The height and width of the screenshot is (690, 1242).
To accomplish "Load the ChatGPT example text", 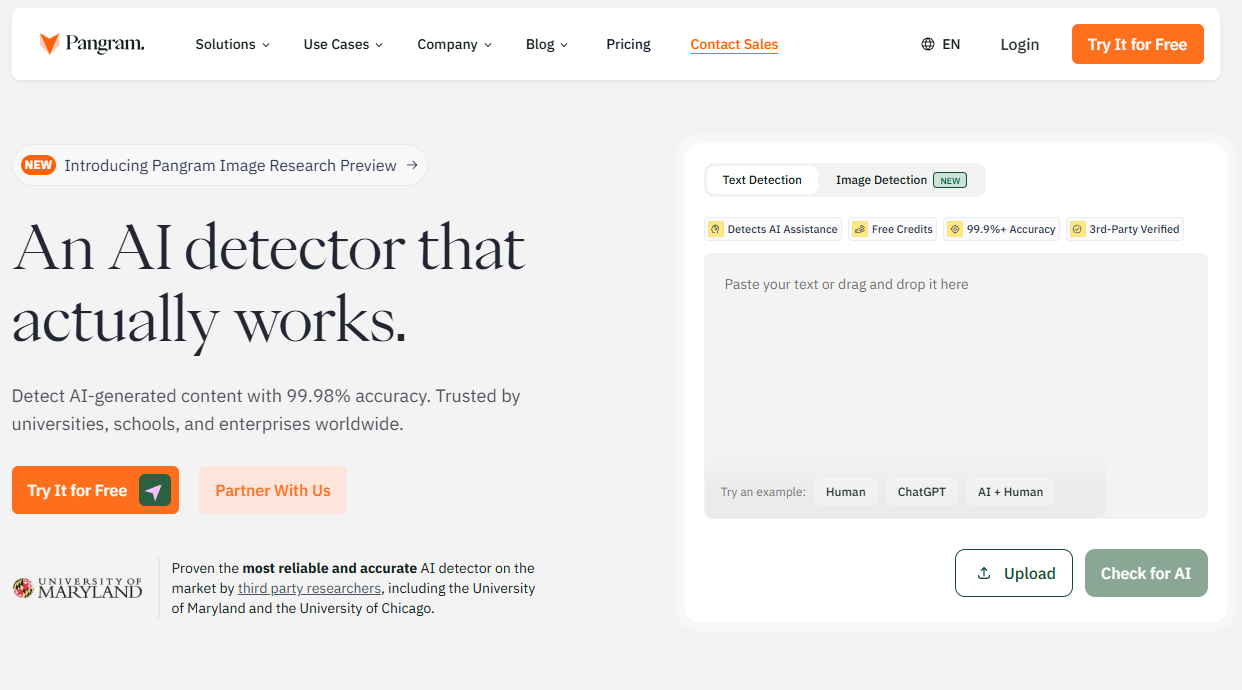I will point(922,492).
